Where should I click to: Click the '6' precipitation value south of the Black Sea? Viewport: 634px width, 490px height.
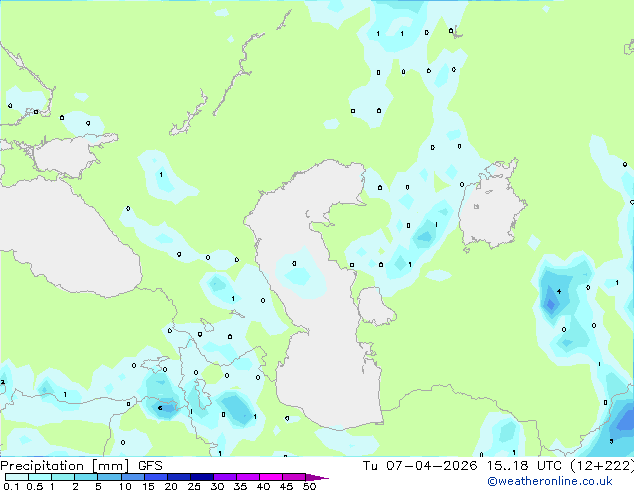point(160,408)
